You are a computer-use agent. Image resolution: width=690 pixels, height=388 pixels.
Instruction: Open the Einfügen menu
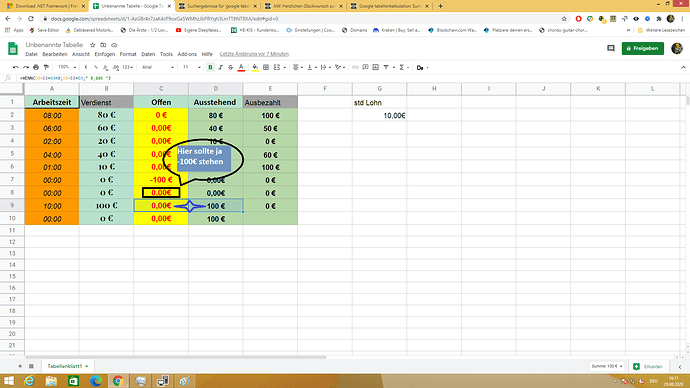coord(105,54)
